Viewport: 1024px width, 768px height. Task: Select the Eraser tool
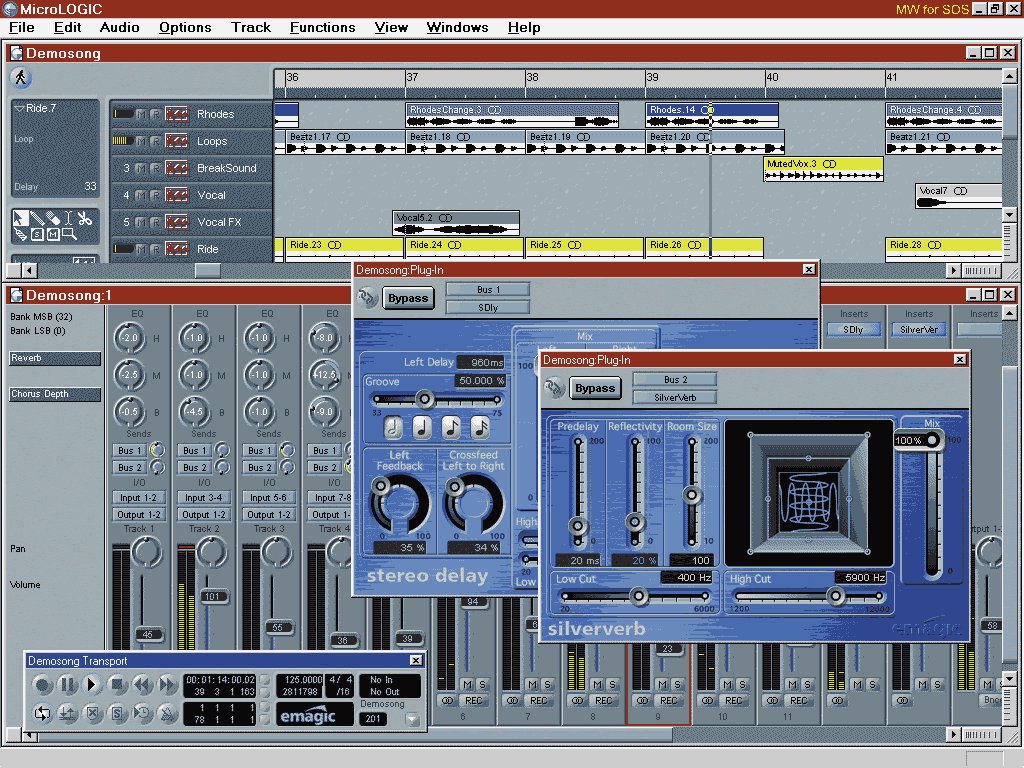[x=53, y=219]
